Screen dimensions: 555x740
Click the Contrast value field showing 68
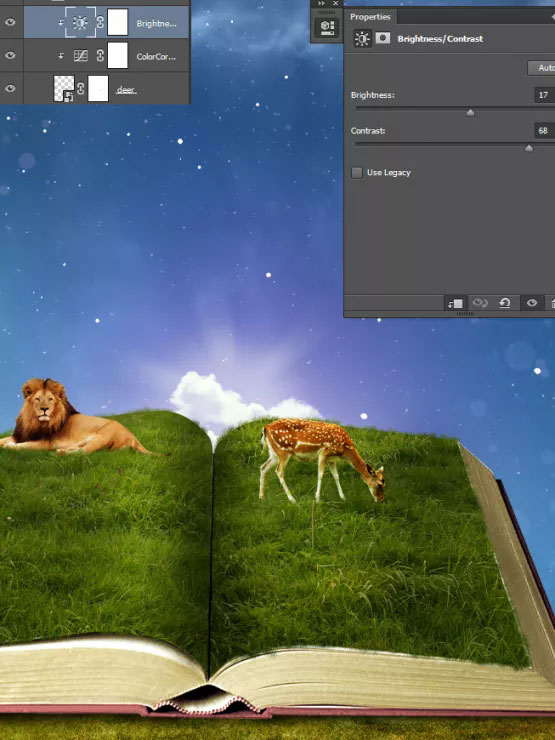point(545,131)
